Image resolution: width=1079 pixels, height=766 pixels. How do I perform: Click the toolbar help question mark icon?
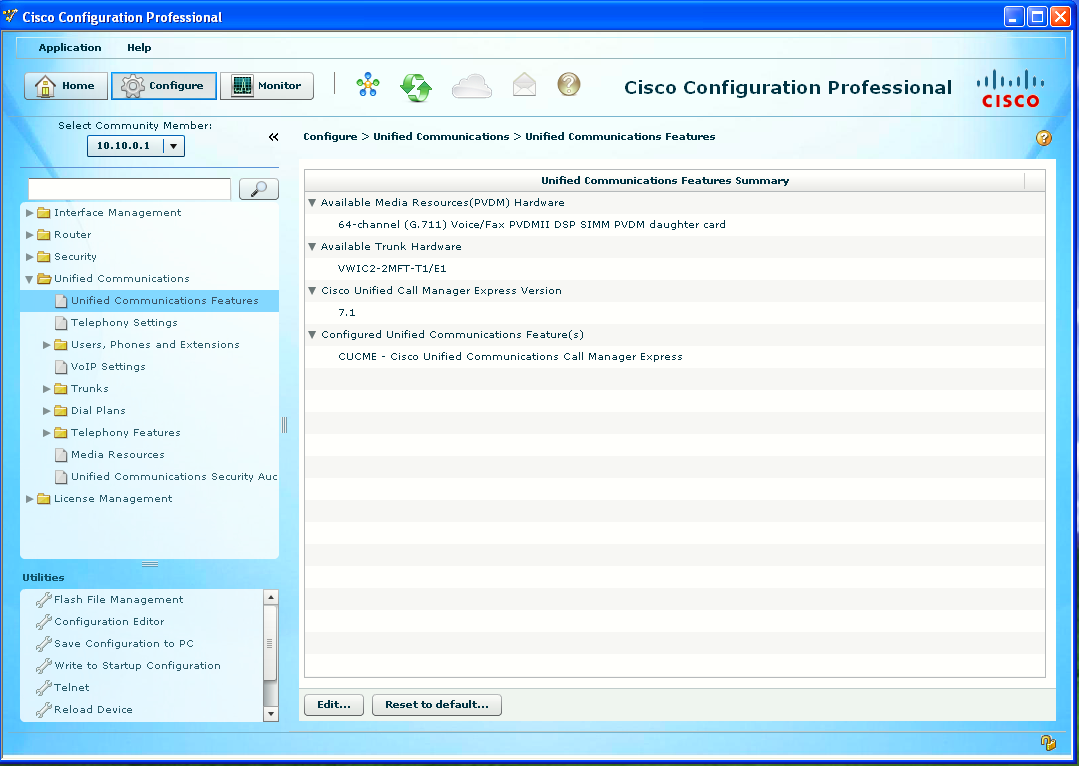coord(568,84)
